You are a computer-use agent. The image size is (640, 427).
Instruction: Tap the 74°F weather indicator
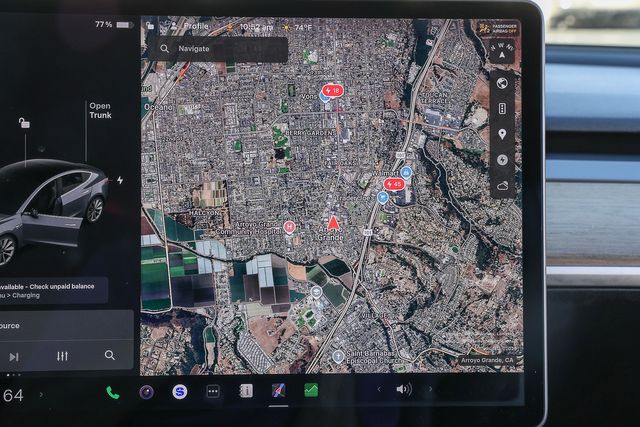297,27
